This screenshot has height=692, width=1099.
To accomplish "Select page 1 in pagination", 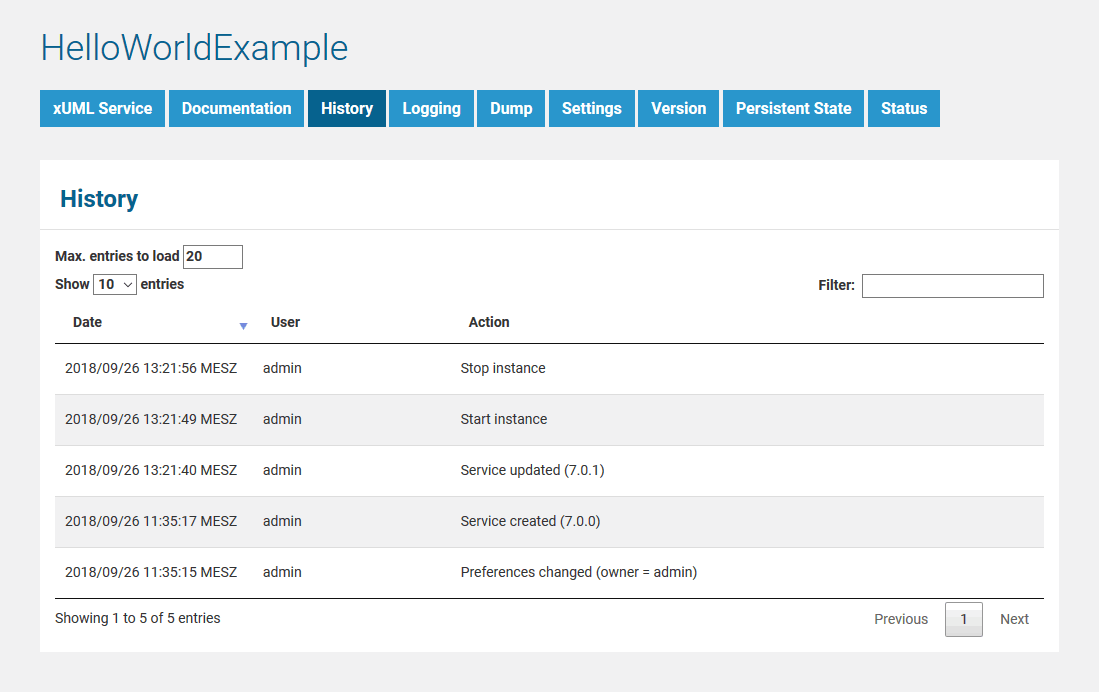I will click(x=964, y=619).
